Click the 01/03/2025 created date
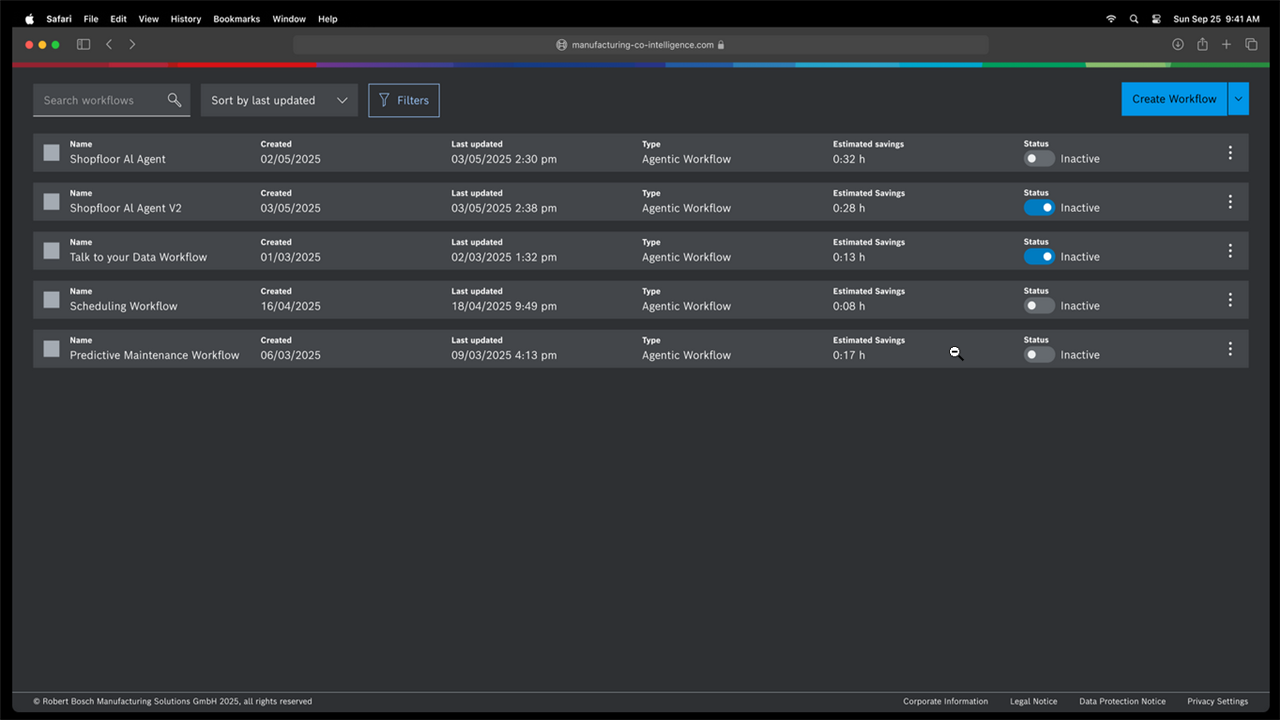This screenshot has height=720, width=1280. pos(291,257)
